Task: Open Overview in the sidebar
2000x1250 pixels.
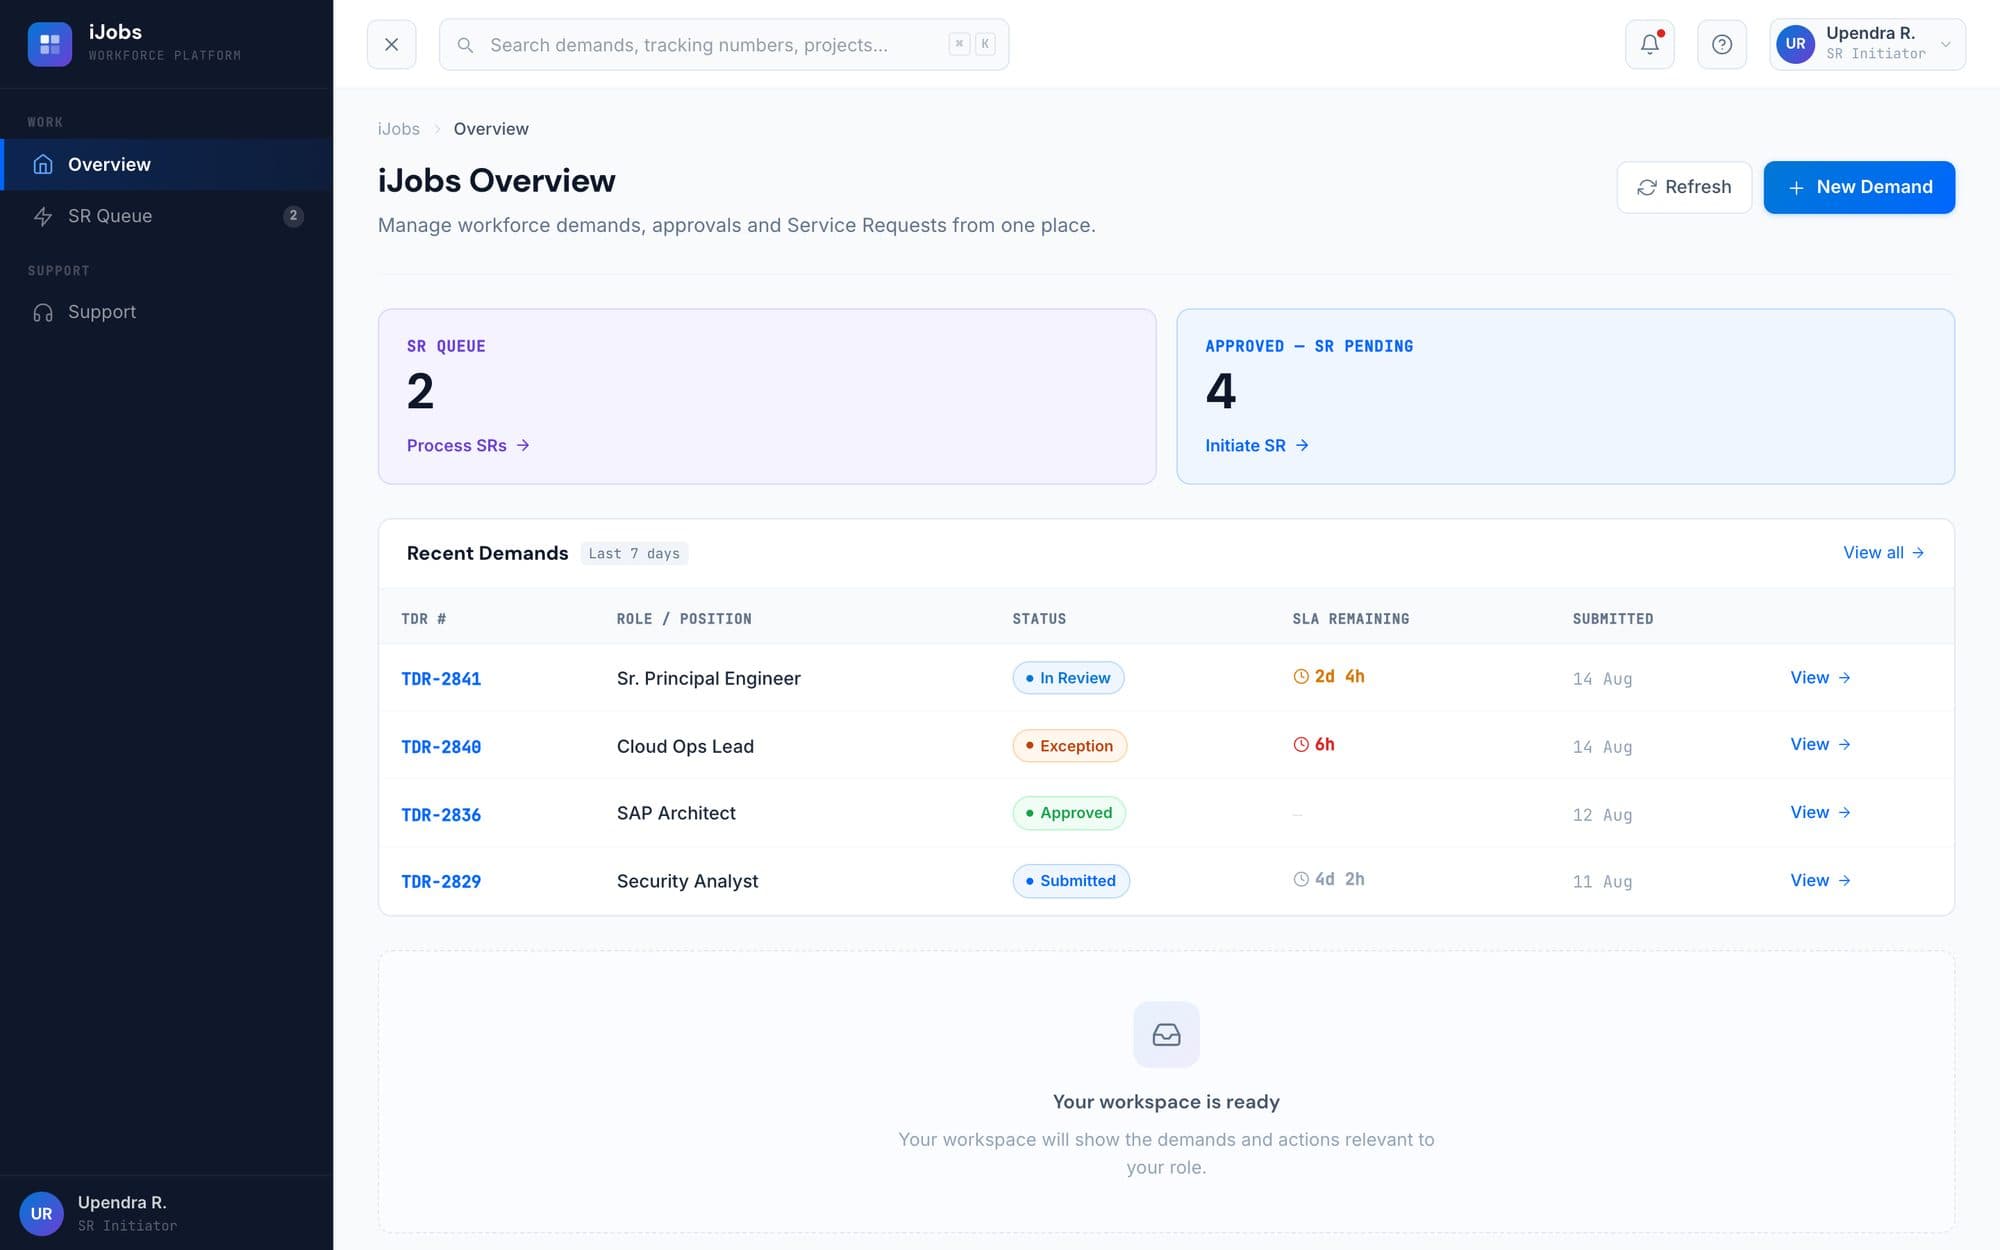Action: [x=166, y=164]
